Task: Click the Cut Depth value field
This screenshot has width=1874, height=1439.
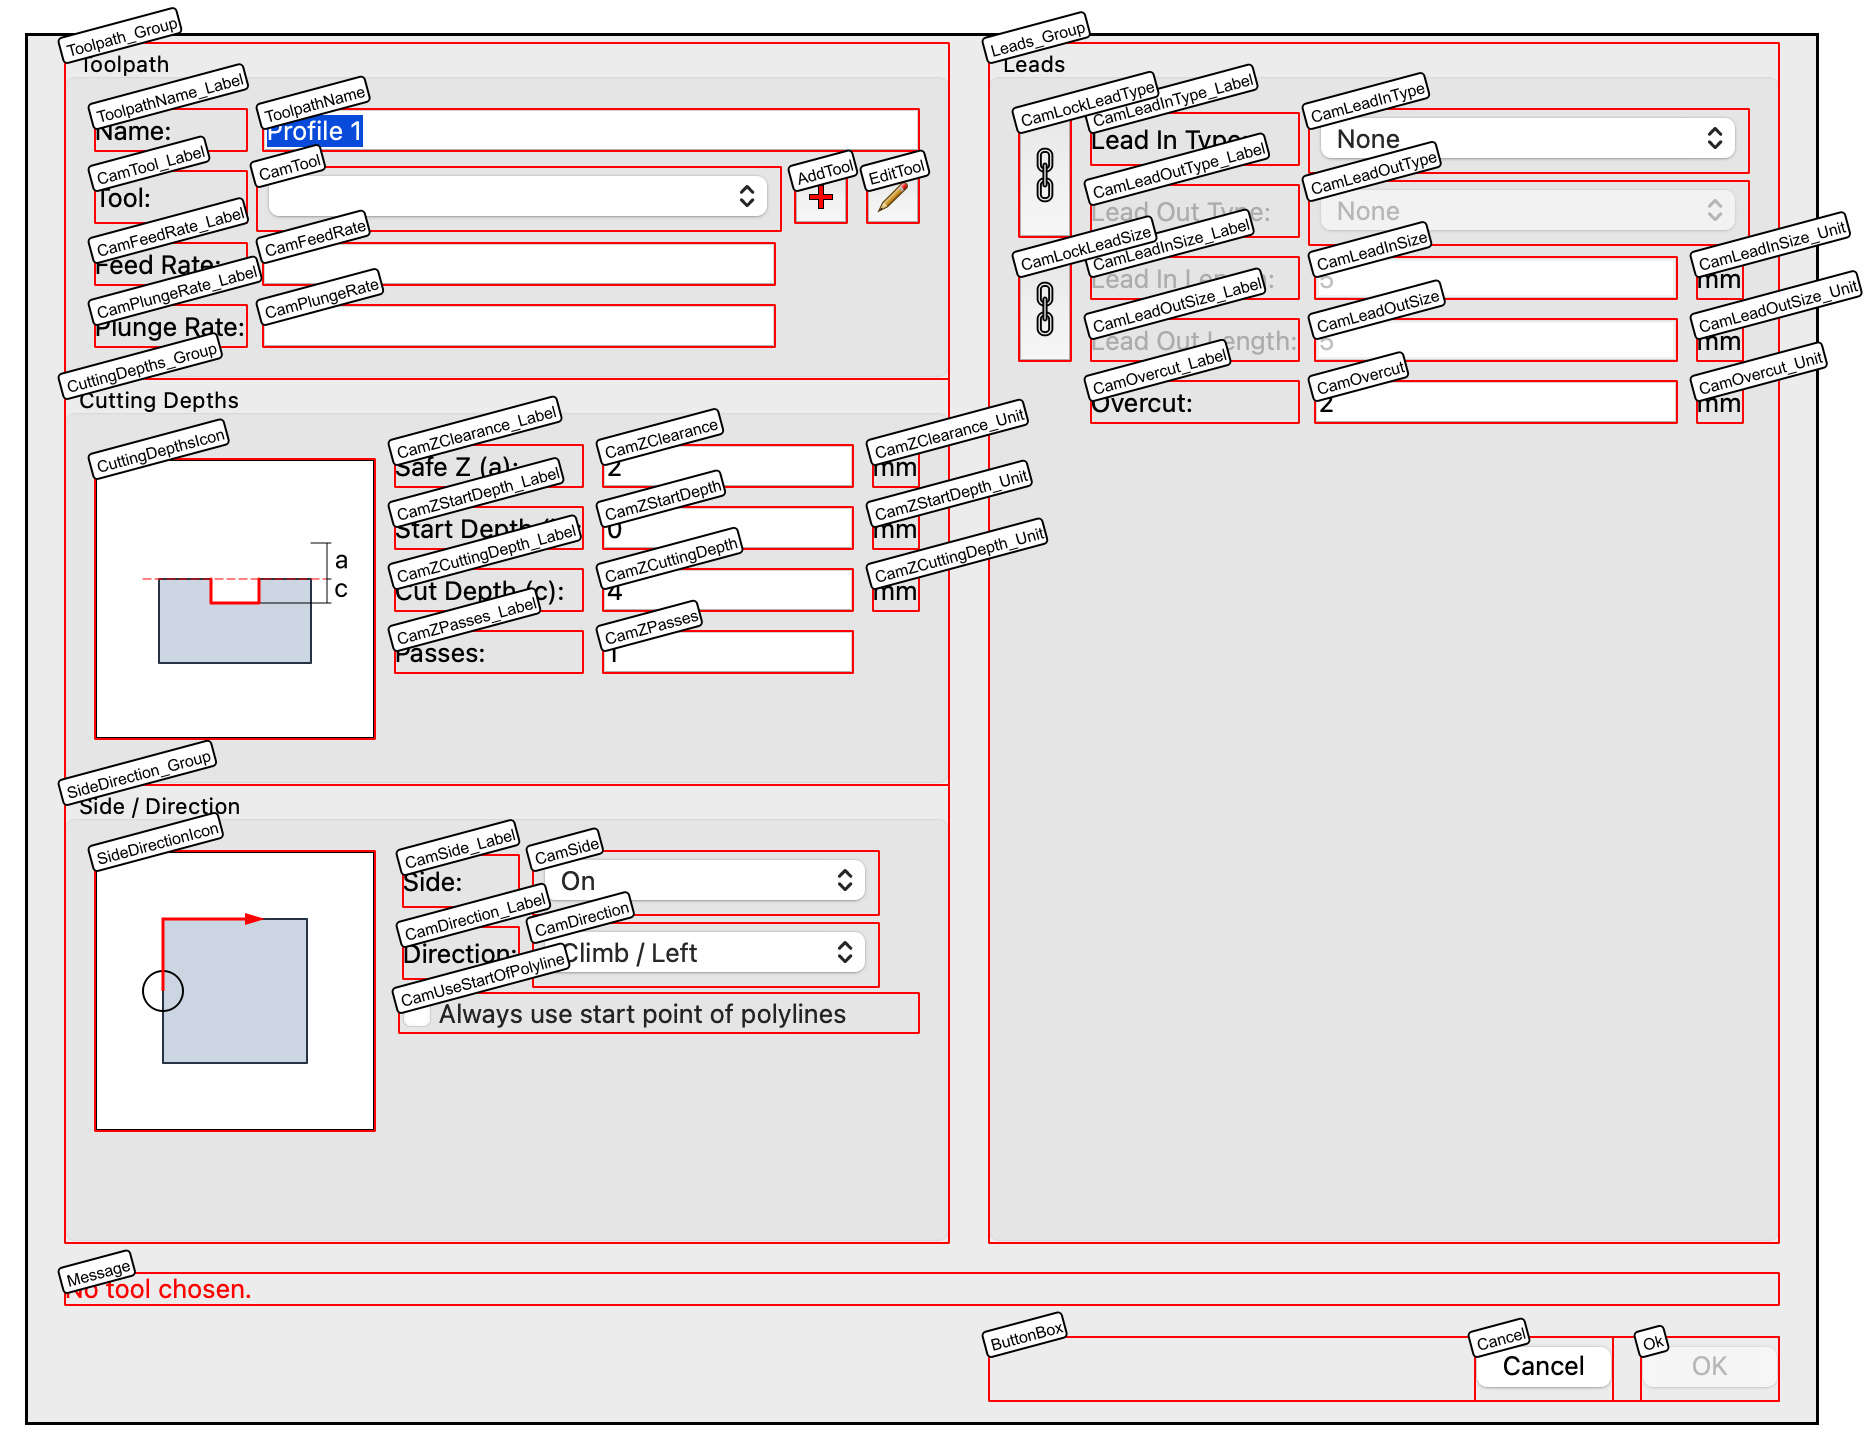Action: coord(727,590)
